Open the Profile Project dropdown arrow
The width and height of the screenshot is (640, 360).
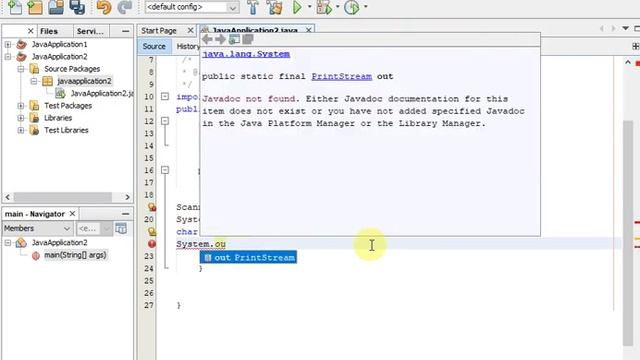click(x=365, y=7)
